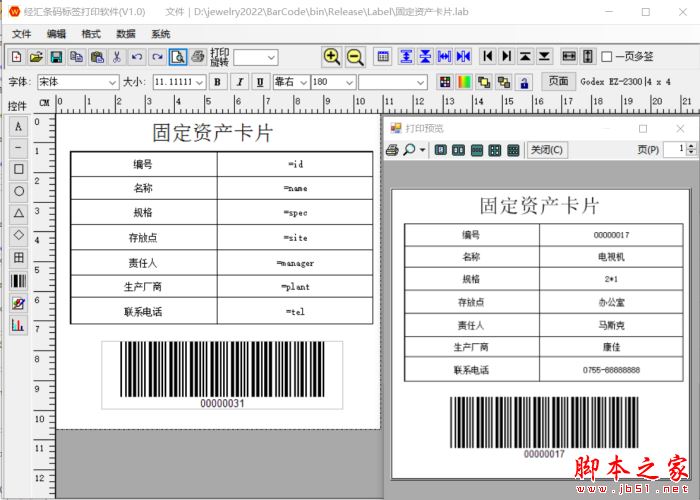Click 关闭(C) button in preview window
Image resolution: width=700 pixels, height=500 pixels.
[547, 150]
